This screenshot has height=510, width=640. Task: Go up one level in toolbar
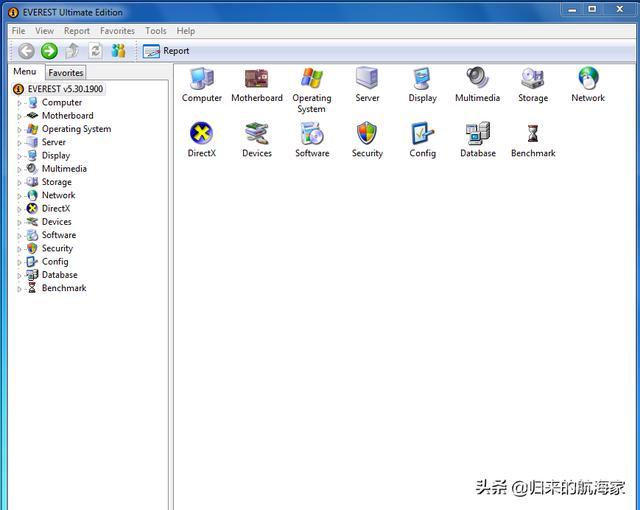click(x=72, y=51)
